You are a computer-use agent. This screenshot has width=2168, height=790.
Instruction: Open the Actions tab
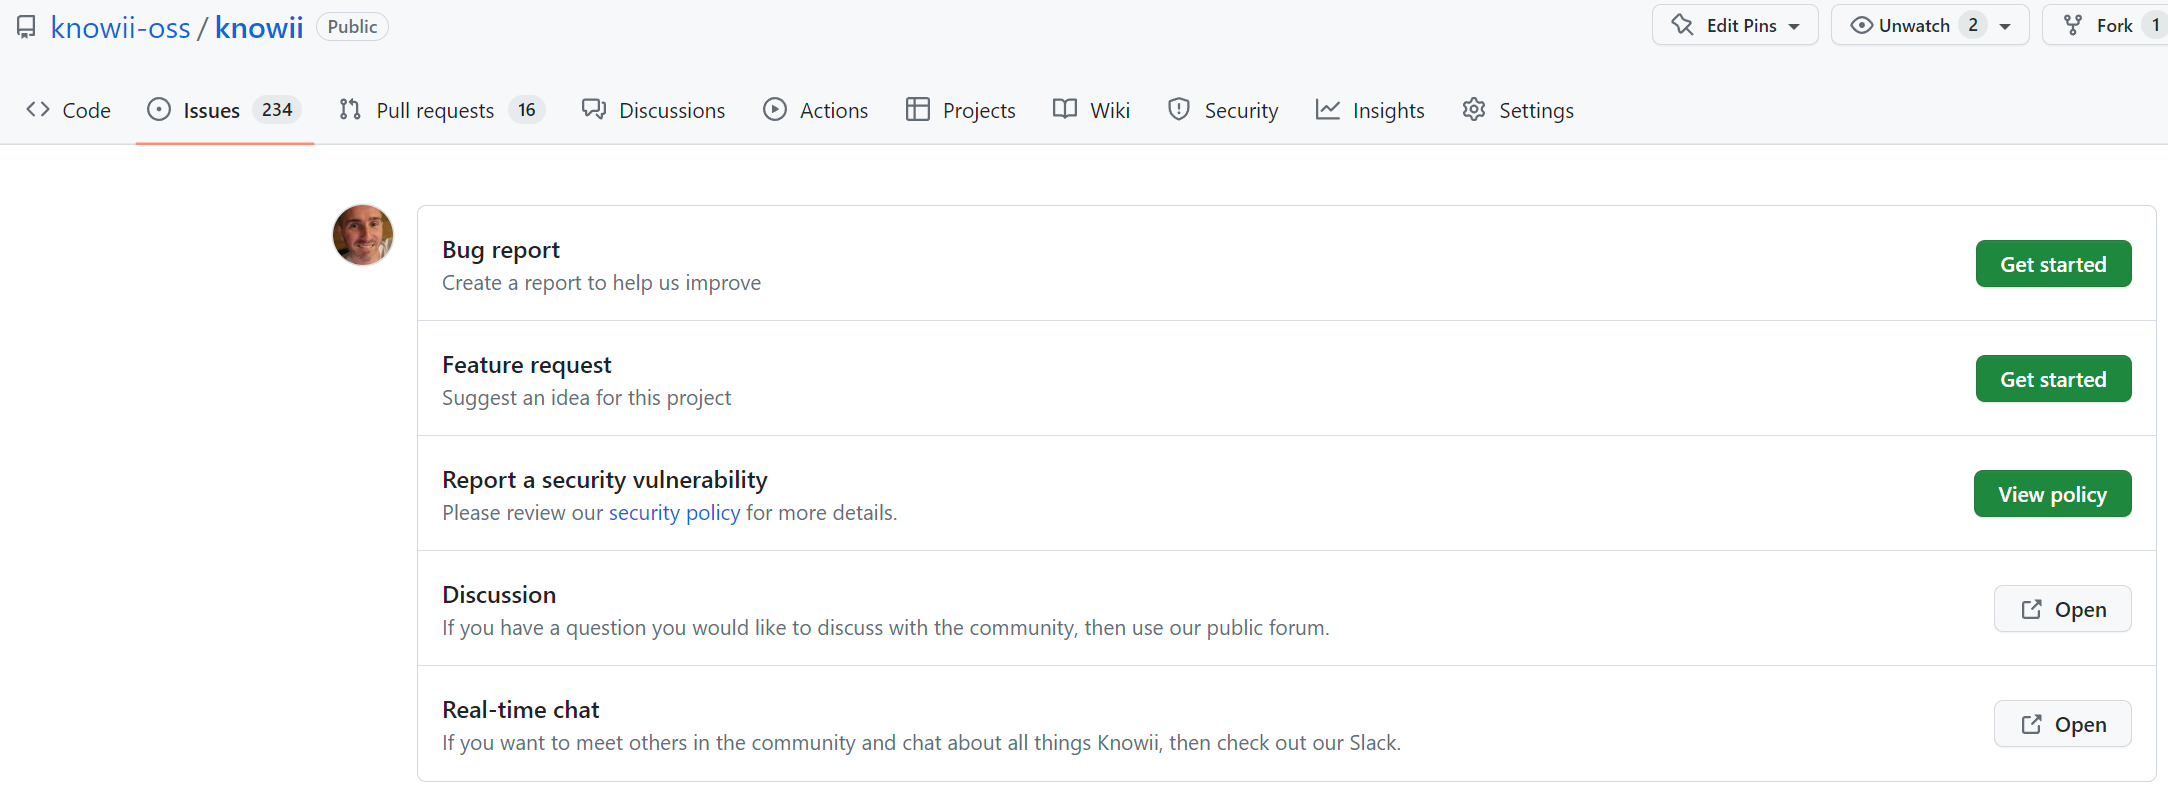coord(815,110)
